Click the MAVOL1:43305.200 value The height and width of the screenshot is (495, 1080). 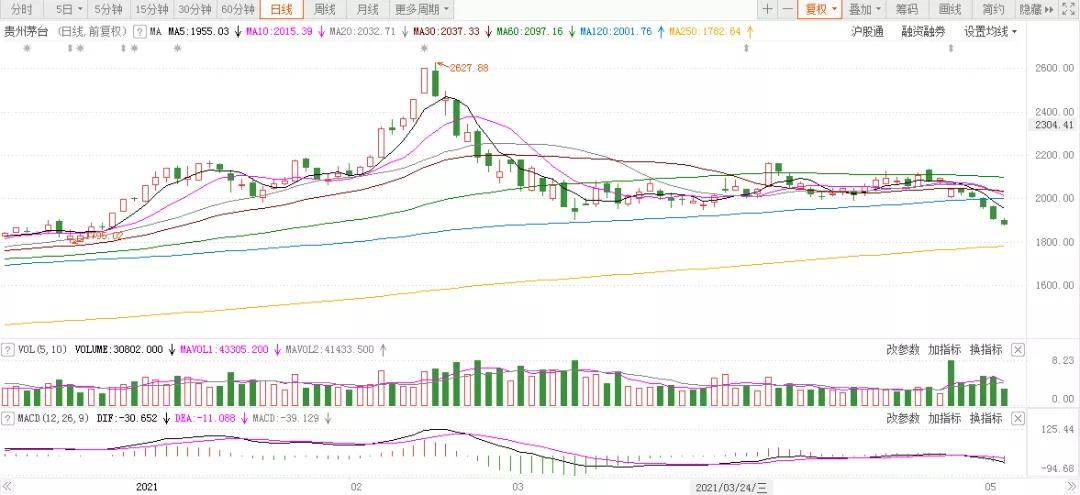point(224,350)
